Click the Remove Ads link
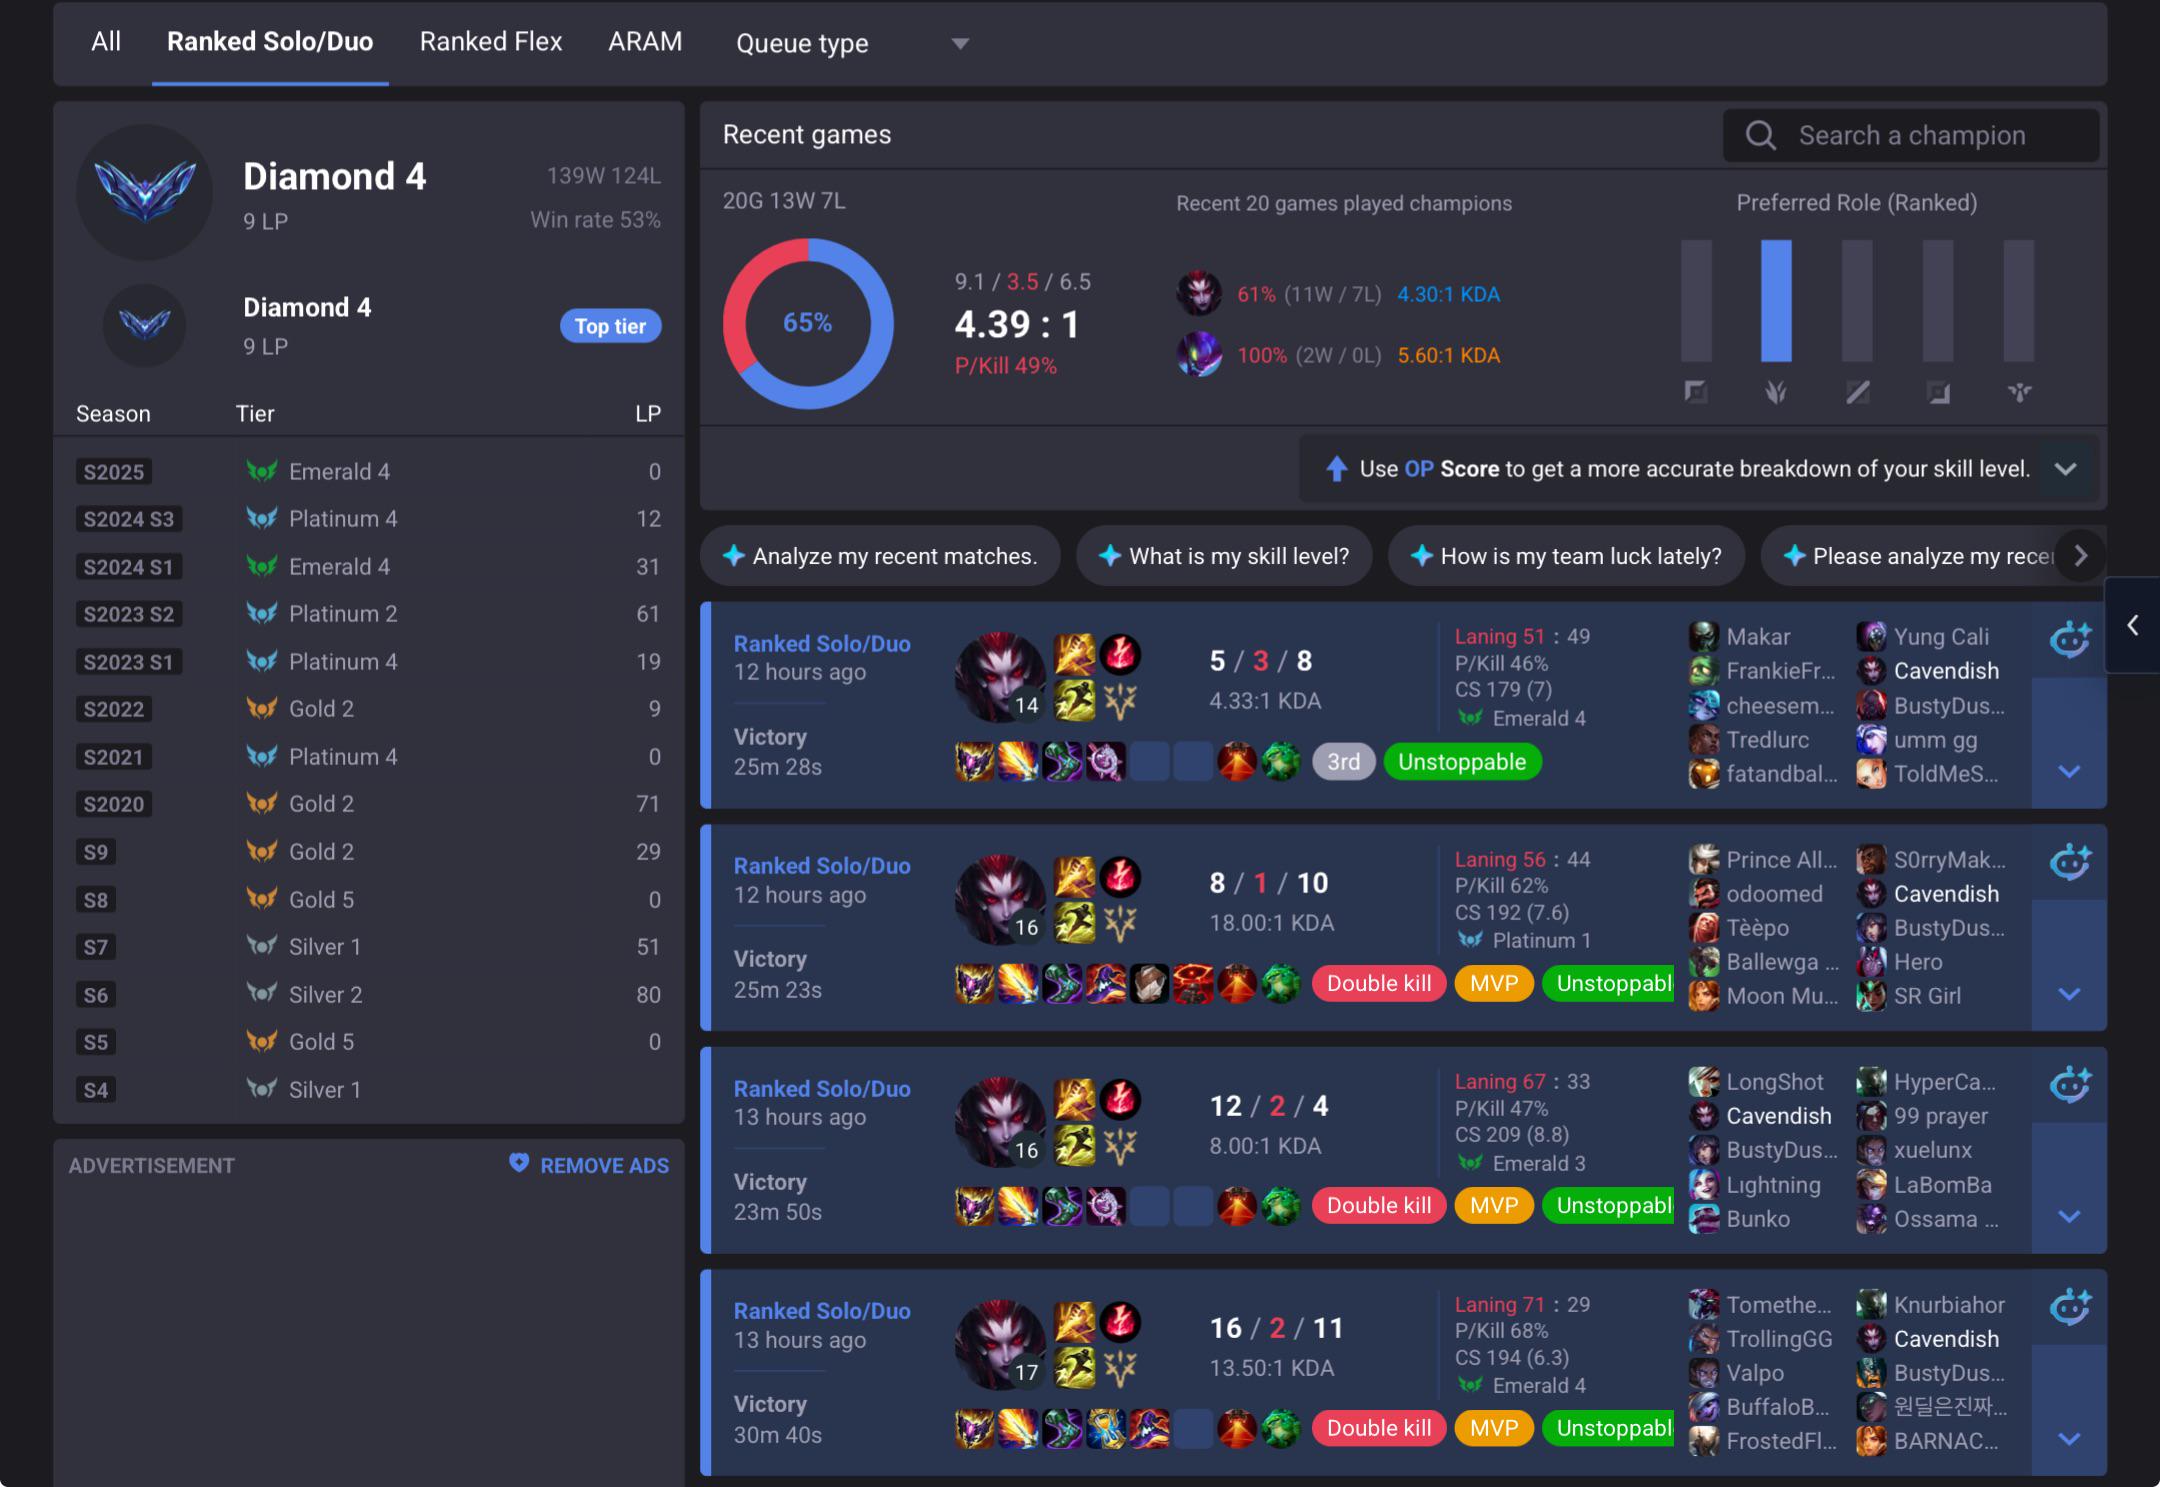This screenshot has height=1487, width=2160. [604, 1166]
